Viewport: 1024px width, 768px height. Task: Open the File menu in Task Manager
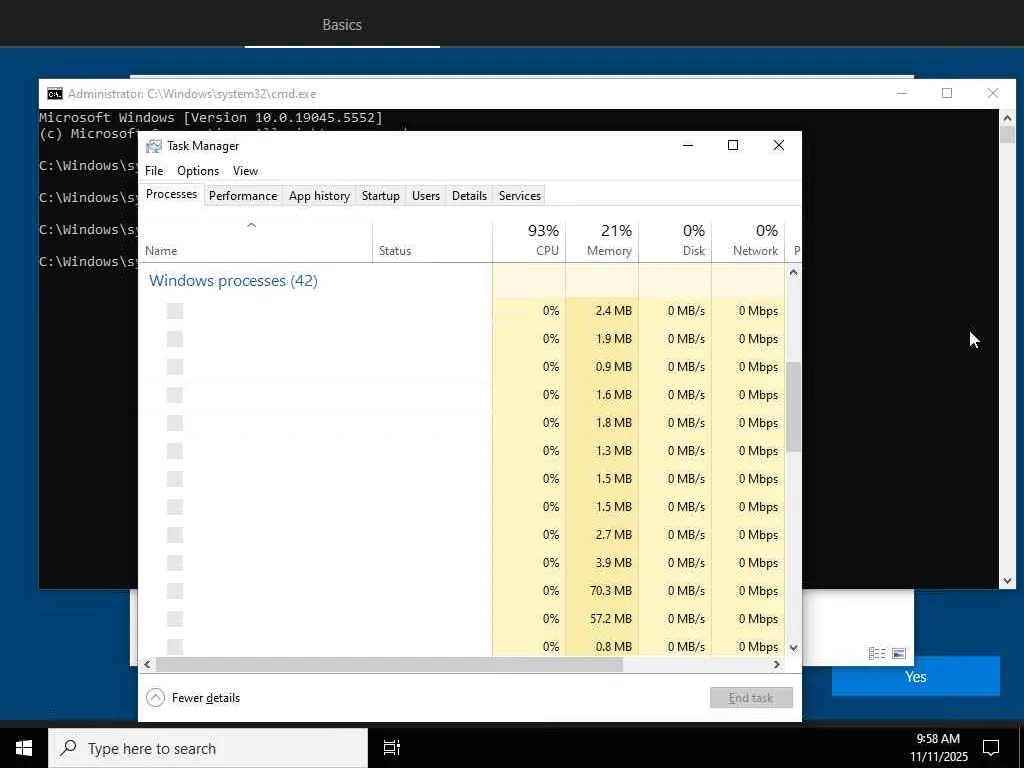(154, 171)
